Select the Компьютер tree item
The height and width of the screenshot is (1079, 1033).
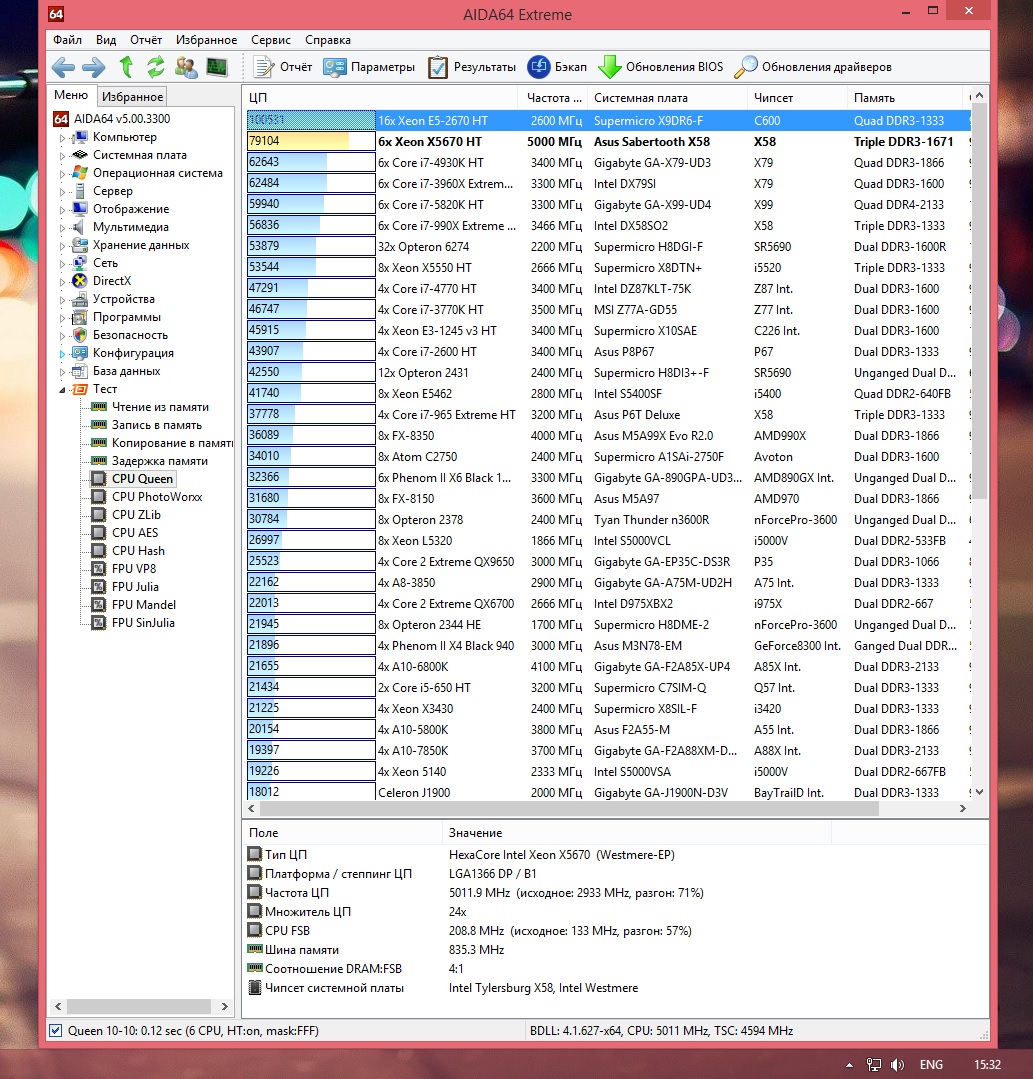125,137
